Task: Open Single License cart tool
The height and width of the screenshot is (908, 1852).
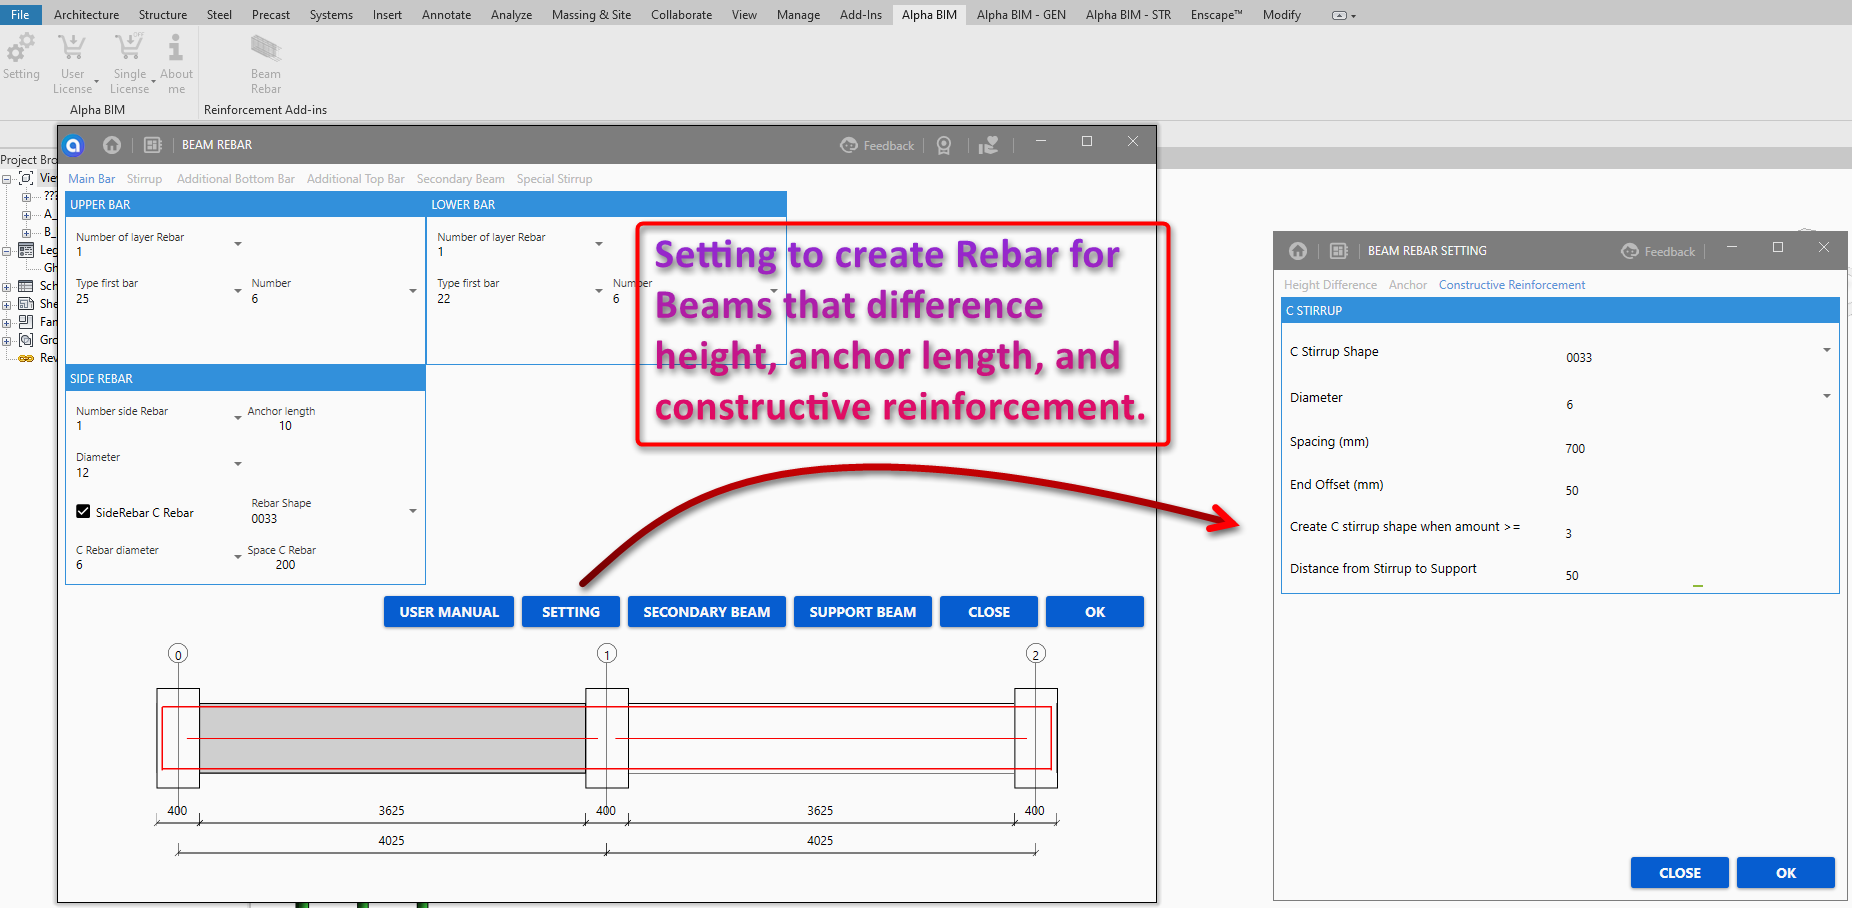Action: 129,62
